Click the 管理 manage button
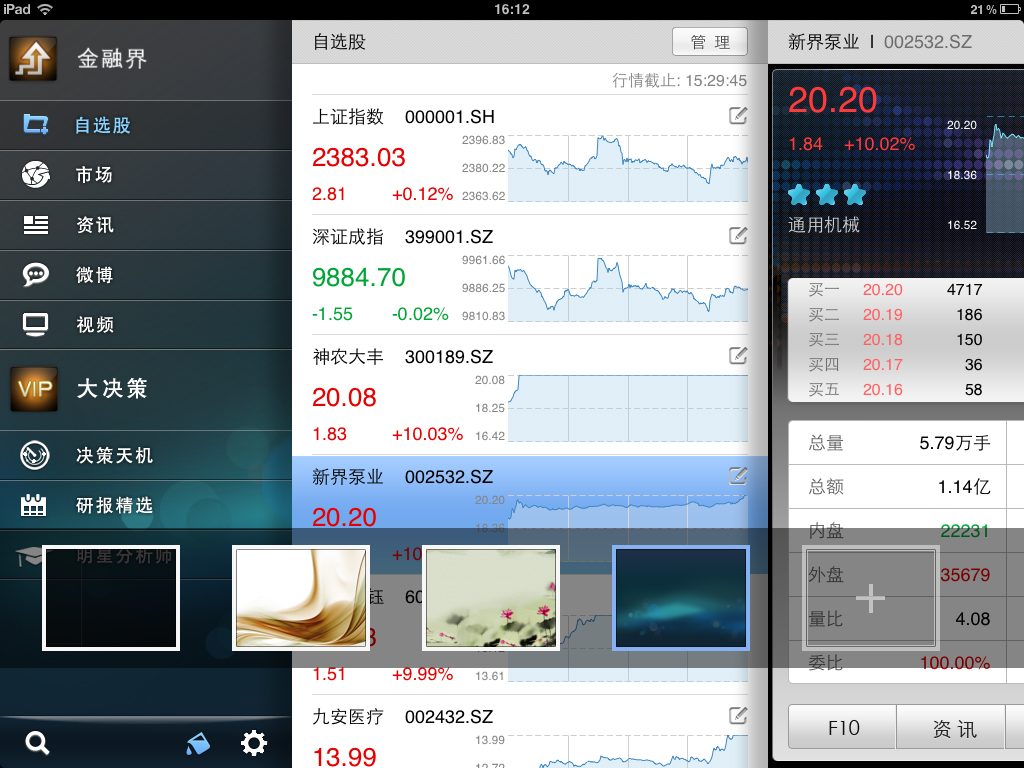This screenshot has height=768, width=1024. point(710,42)
